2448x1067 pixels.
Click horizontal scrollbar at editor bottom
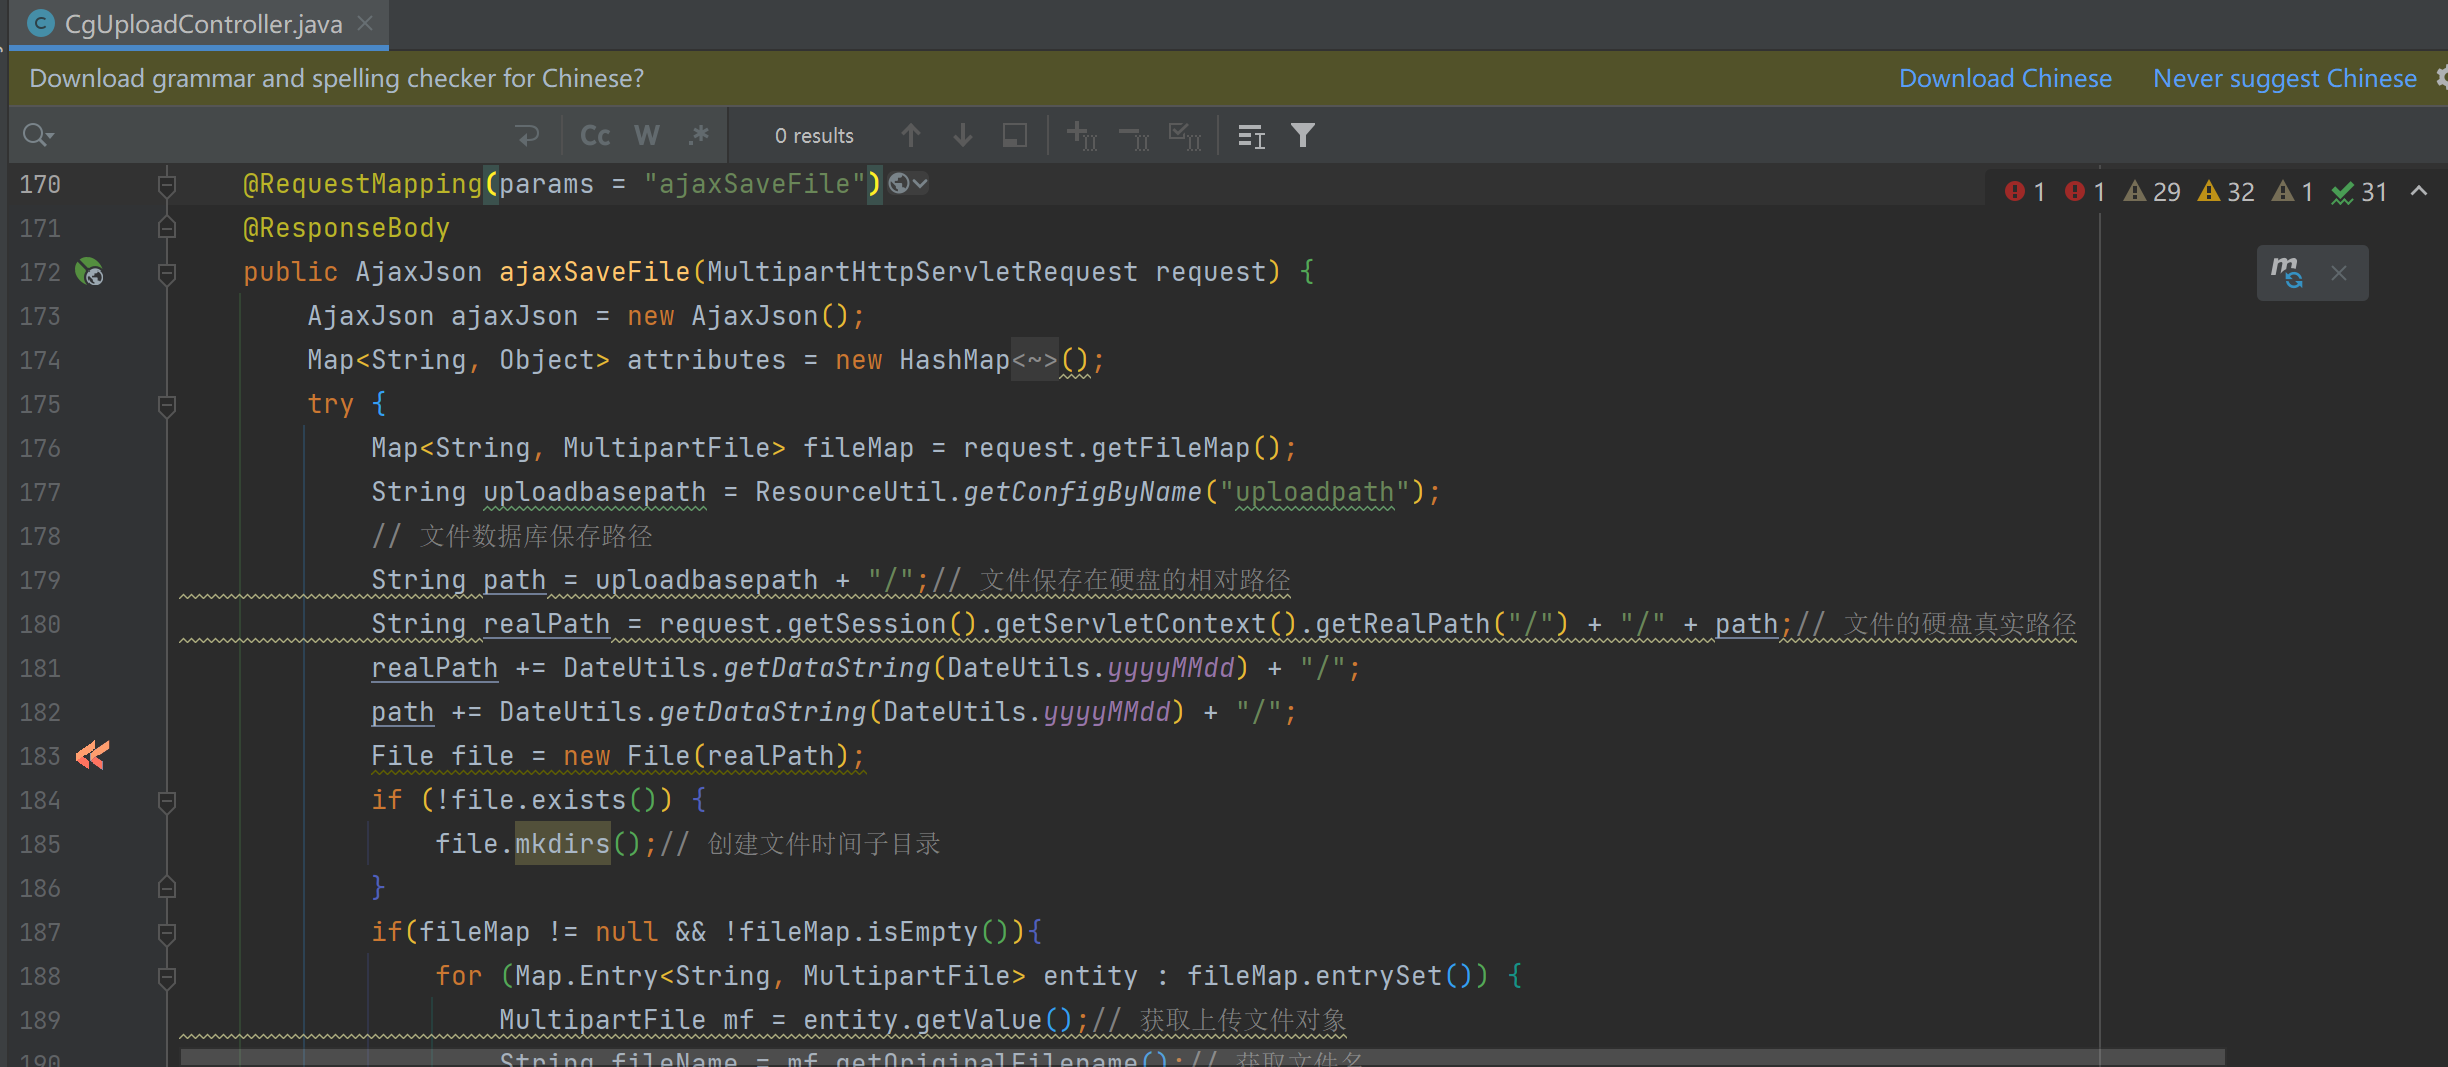[1202, 1057]
